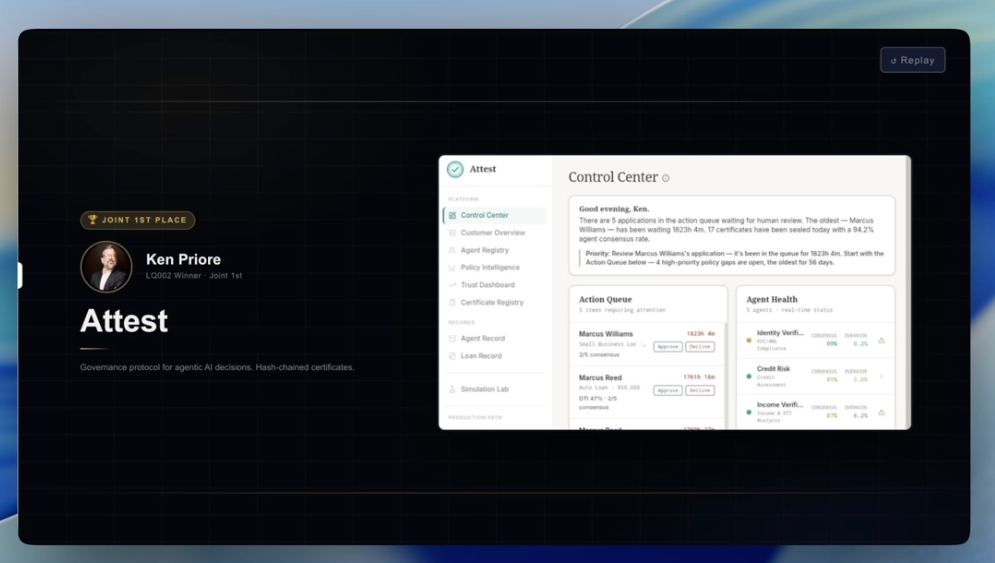Click the Replay button
Screen dimensions: 995x563
(x=913, y=60)
